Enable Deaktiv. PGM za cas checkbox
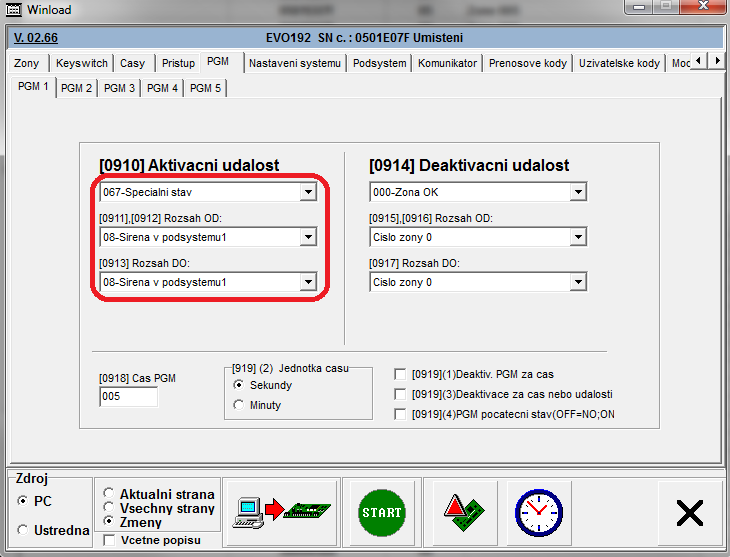This screenshot has width=730, height=557. click(x=401, y=375)
